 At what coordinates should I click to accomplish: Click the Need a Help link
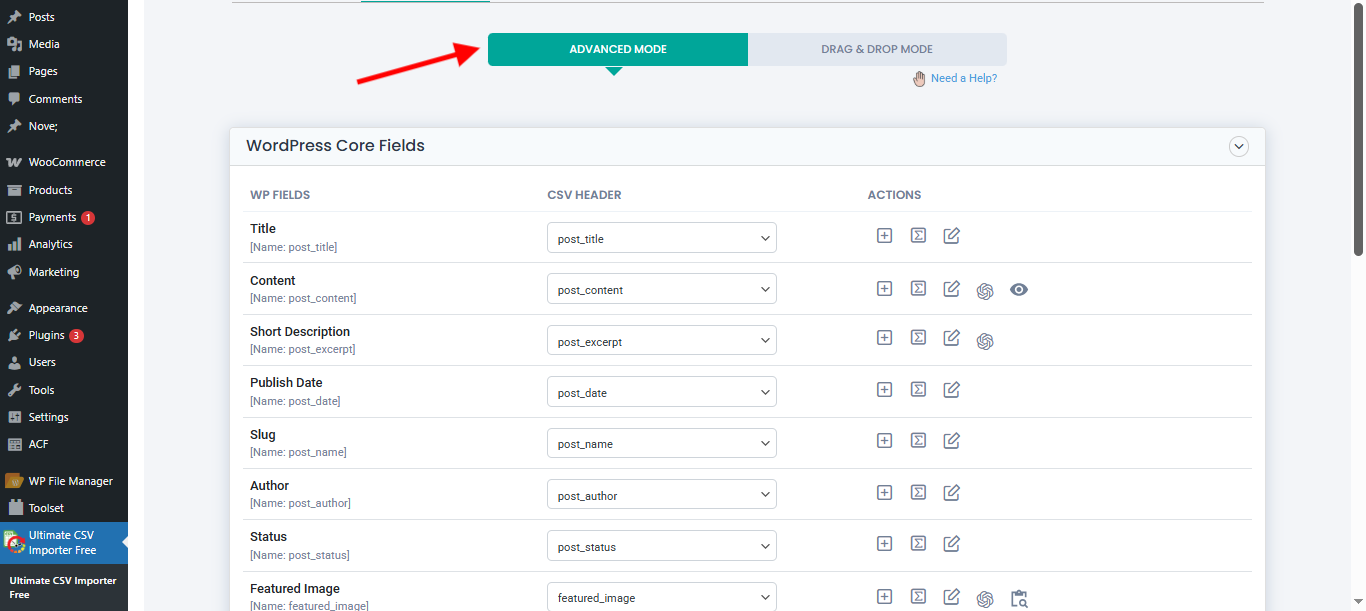(x=963, y=77)
